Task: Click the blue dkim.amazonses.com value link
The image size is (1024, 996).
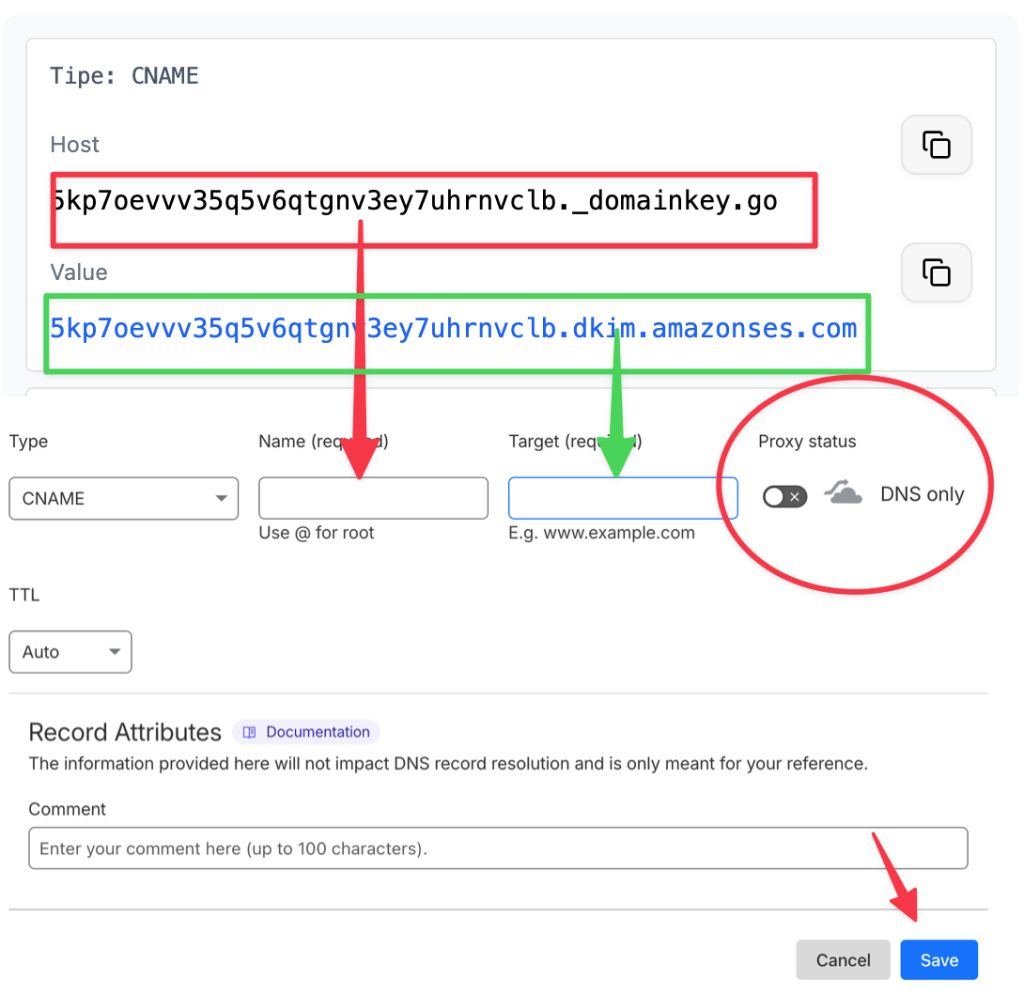Action: click(x=453, y=328)
